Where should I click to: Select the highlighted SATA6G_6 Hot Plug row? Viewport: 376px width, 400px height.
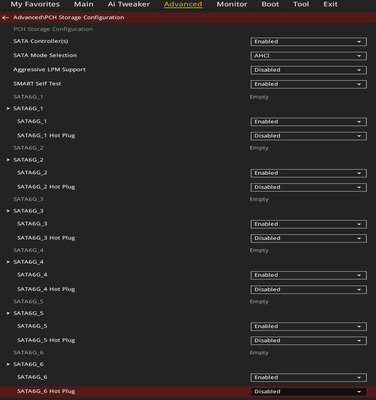[x=188, y=391]
